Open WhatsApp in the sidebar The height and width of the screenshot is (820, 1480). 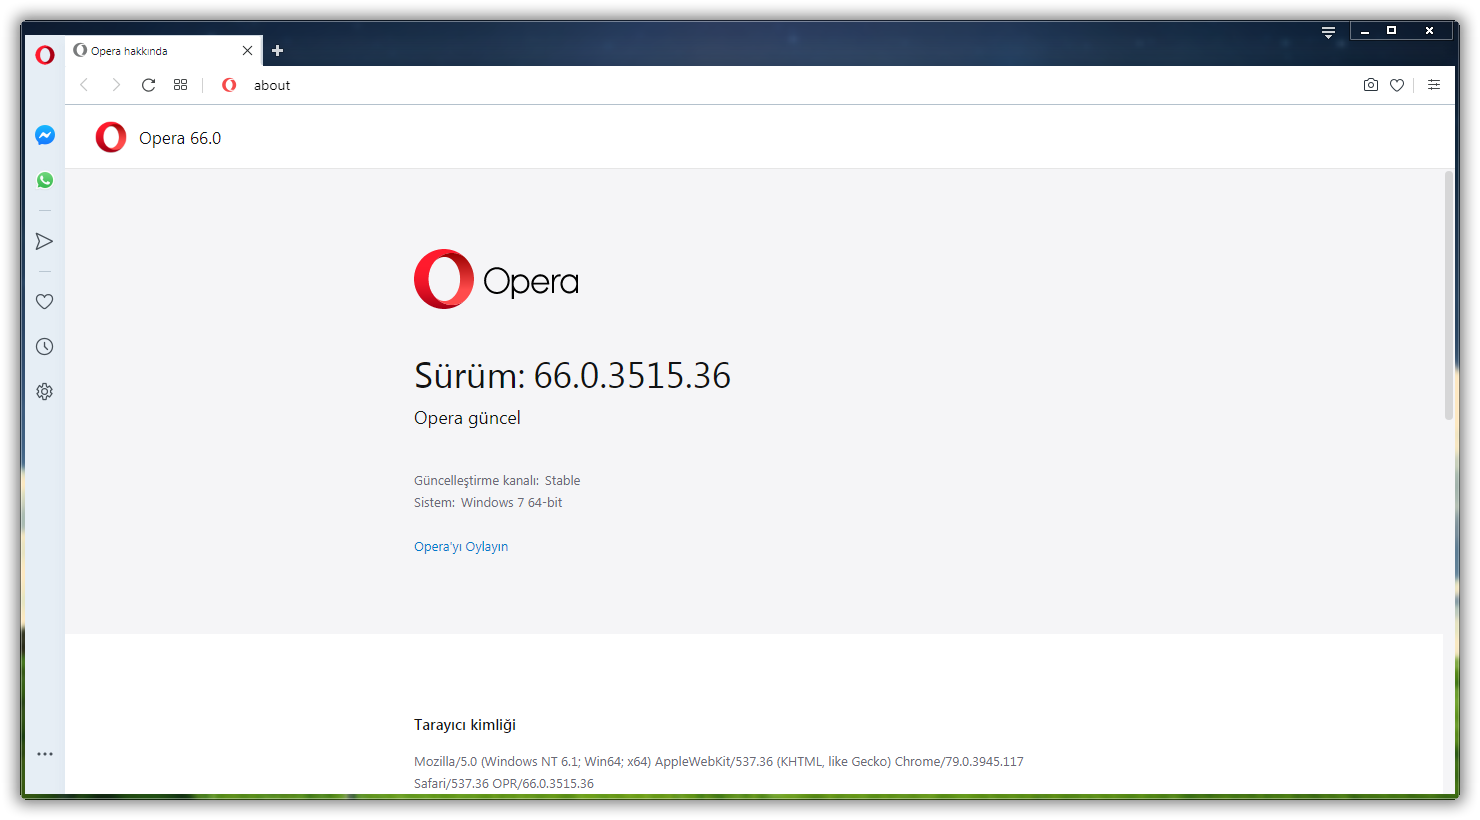coord(45,180)
